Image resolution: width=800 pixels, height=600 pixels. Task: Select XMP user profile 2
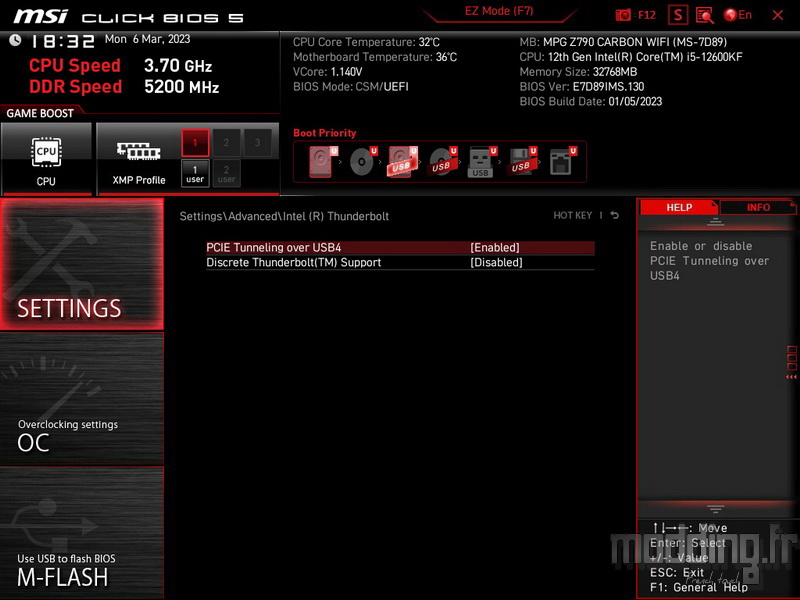tap(226, 173)
